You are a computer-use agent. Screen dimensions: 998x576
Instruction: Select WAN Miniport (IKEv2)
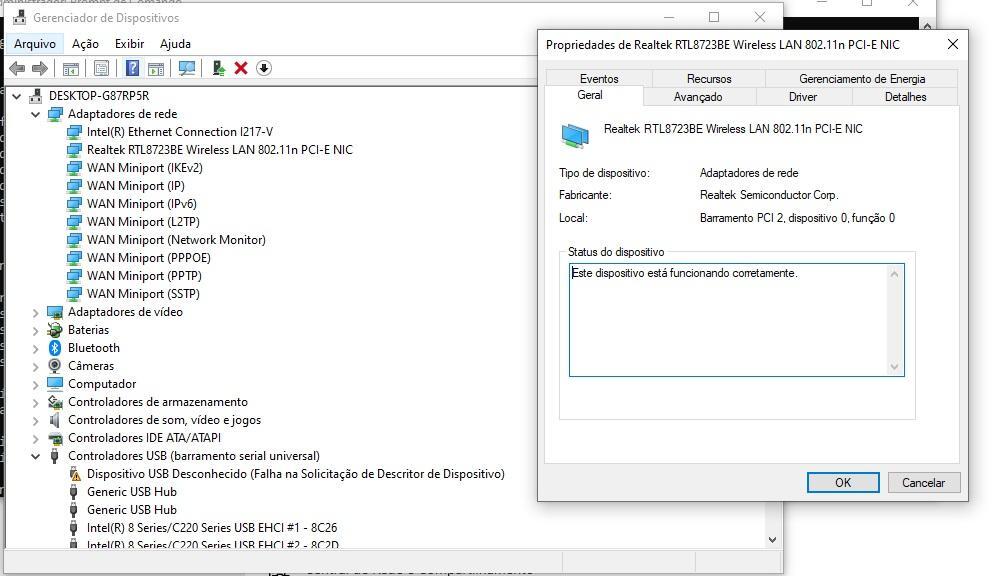pos(144,168)
